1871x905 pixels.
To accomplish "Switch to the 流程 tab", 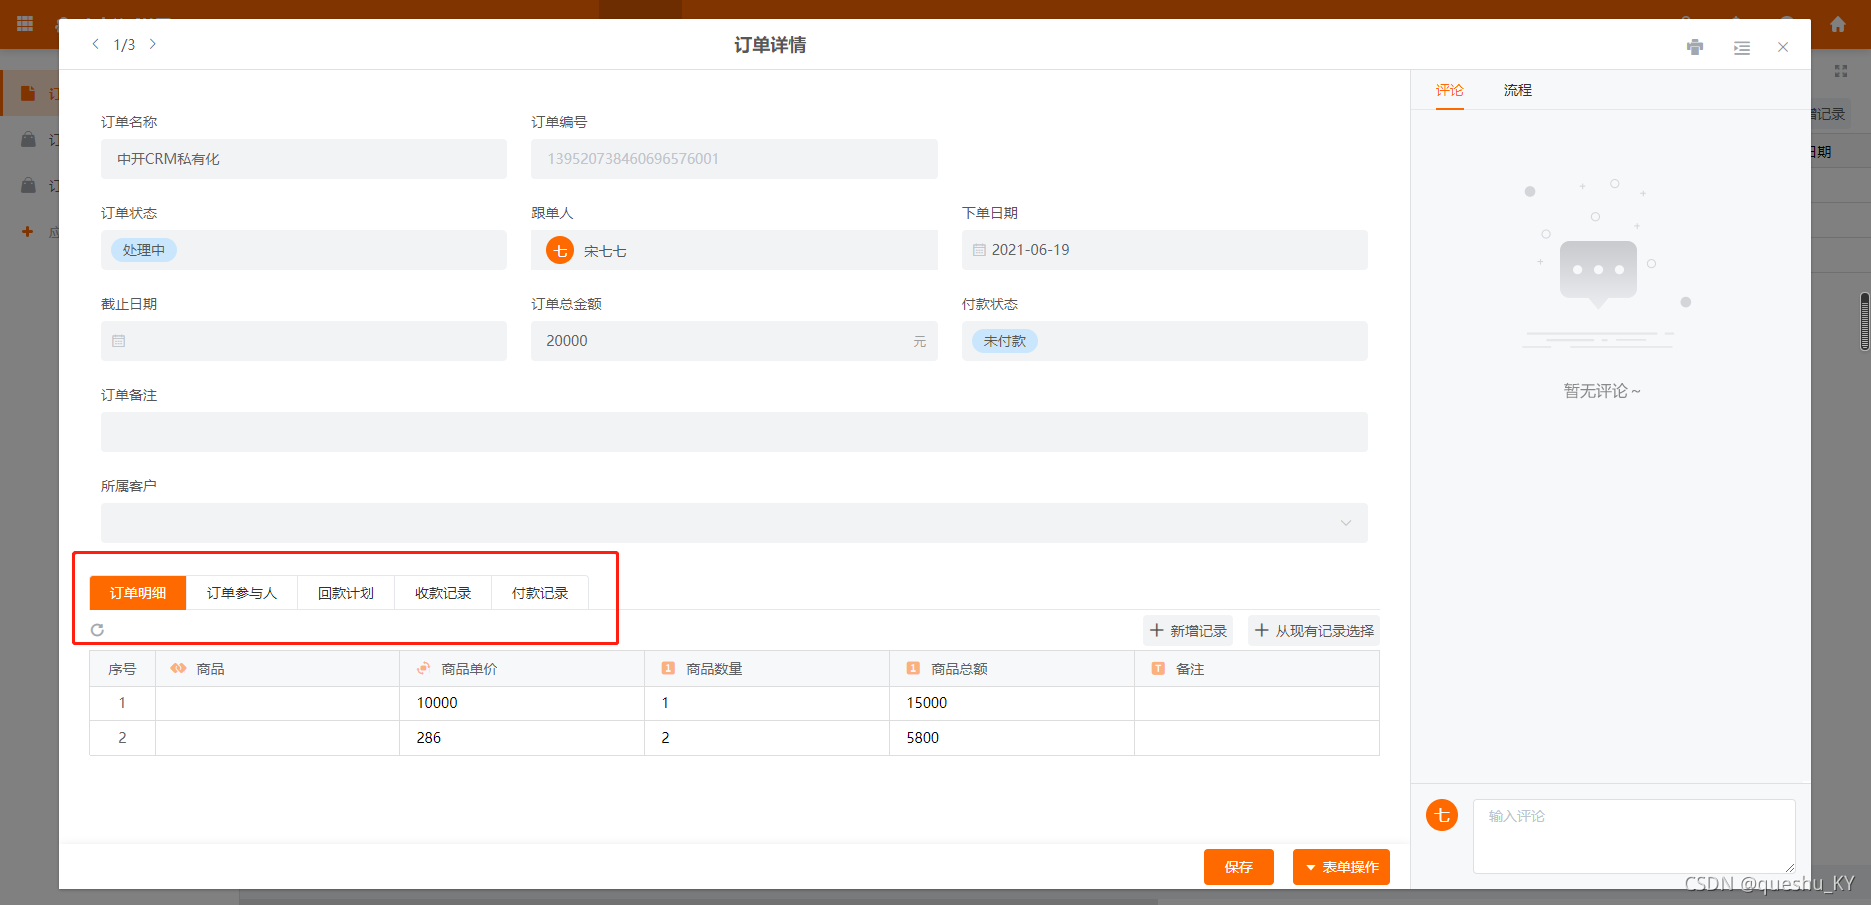I will pos(1516,89).
